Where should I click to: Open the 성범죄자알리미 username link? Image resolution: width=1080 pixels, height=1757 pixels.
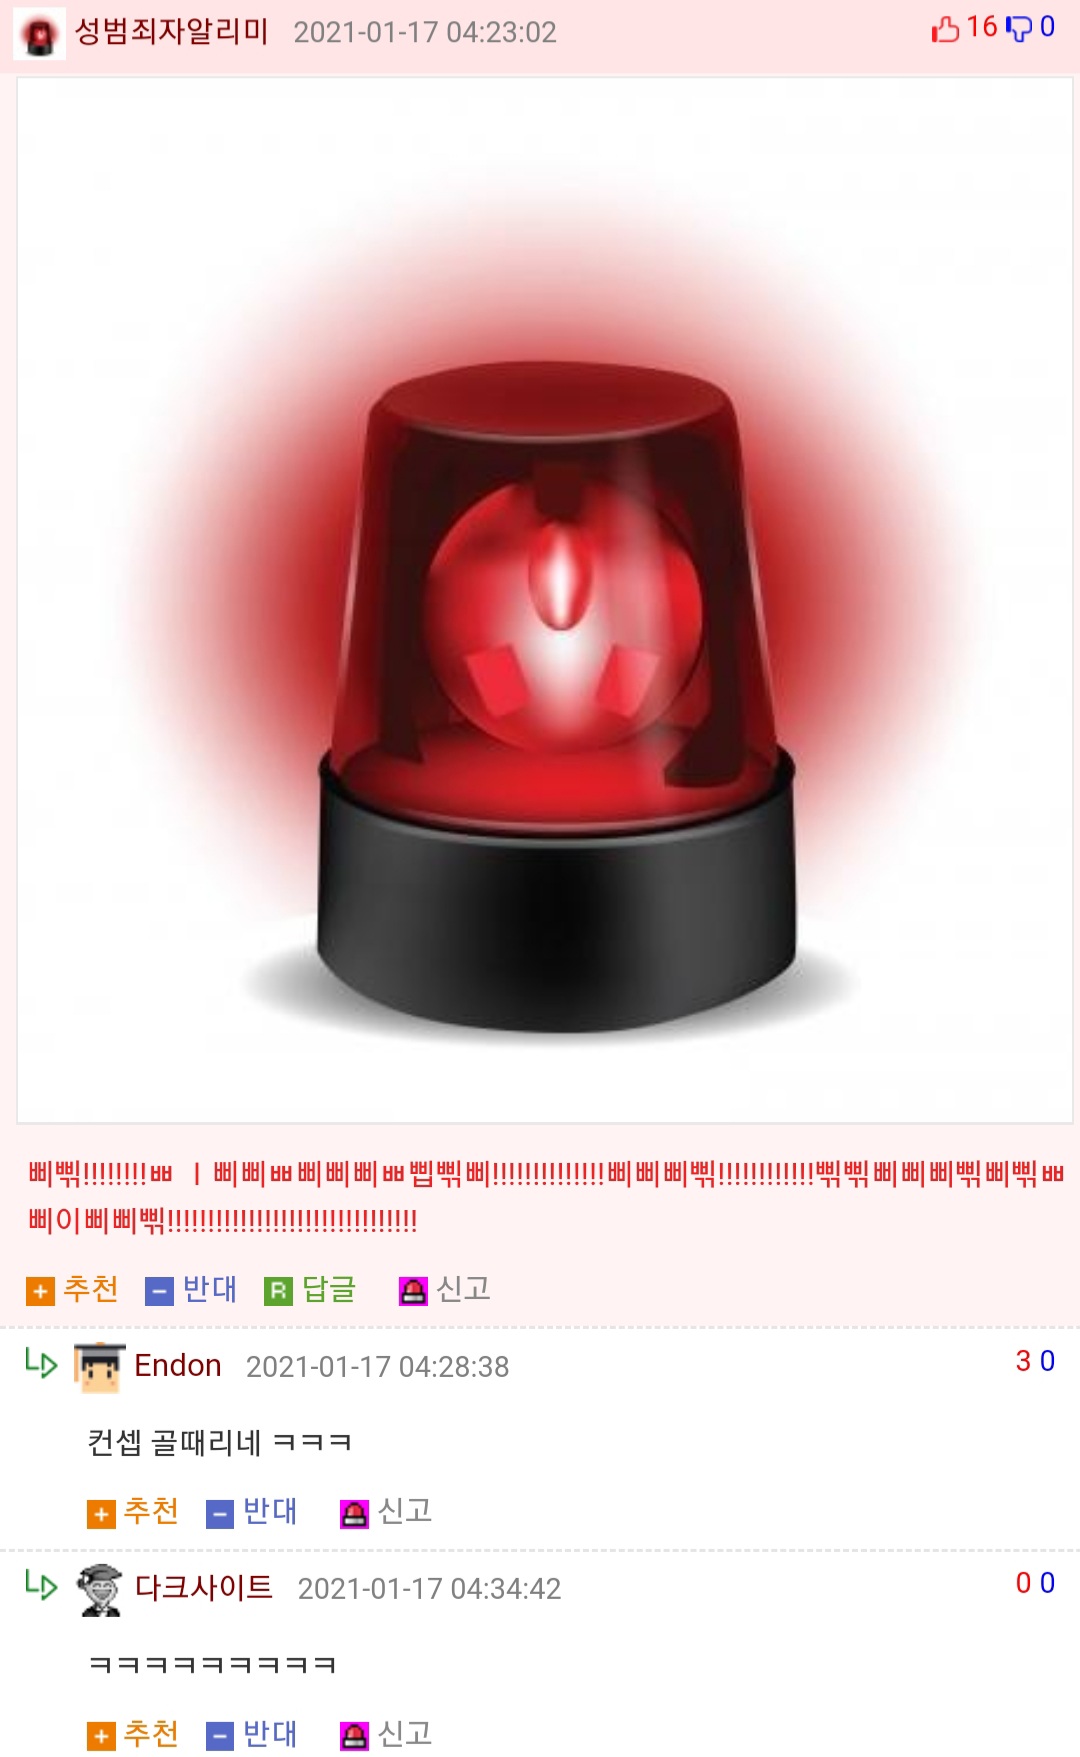point(172,32)
